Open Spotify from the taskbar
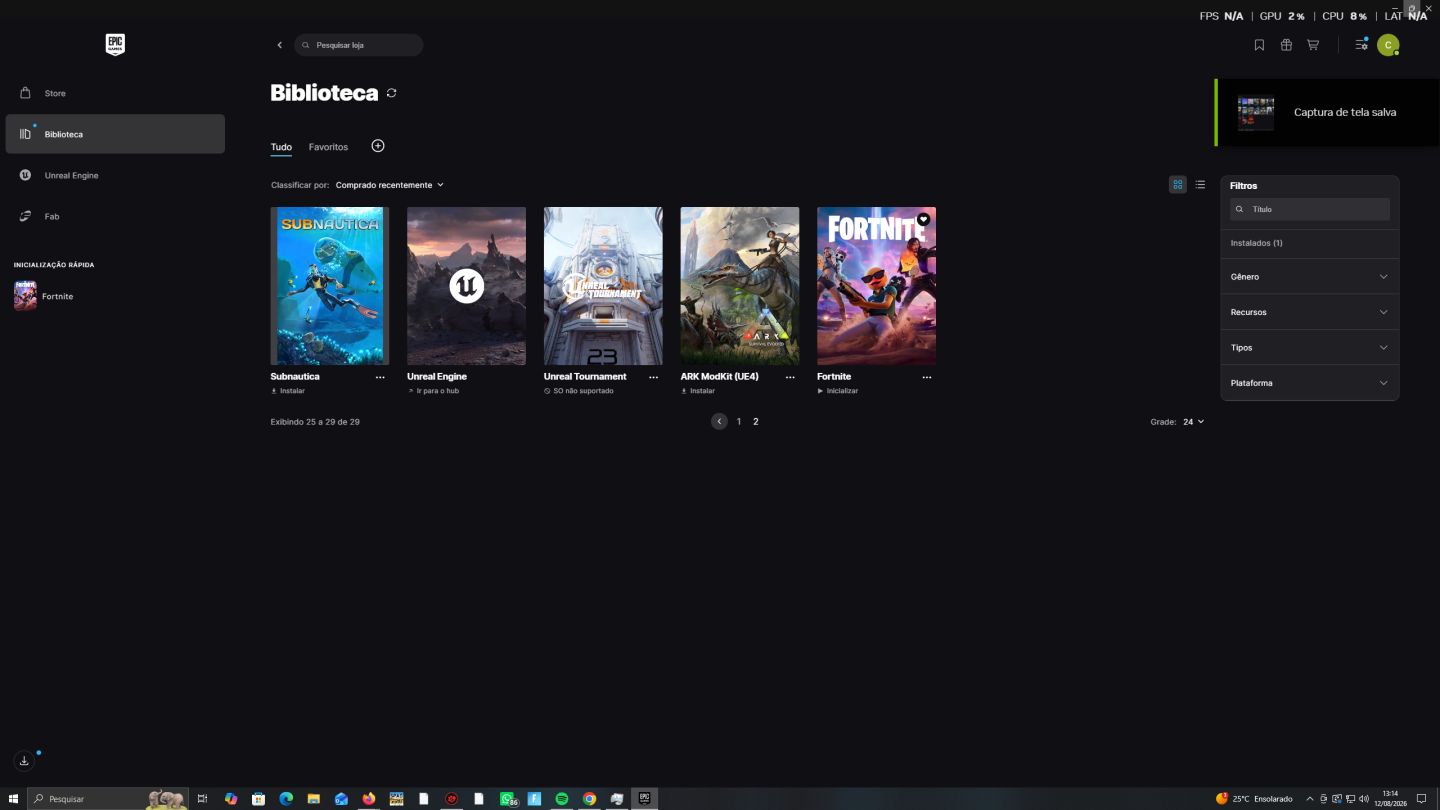Image resolution: width=1440 pixels, height=810 pixels. (562, 799)
